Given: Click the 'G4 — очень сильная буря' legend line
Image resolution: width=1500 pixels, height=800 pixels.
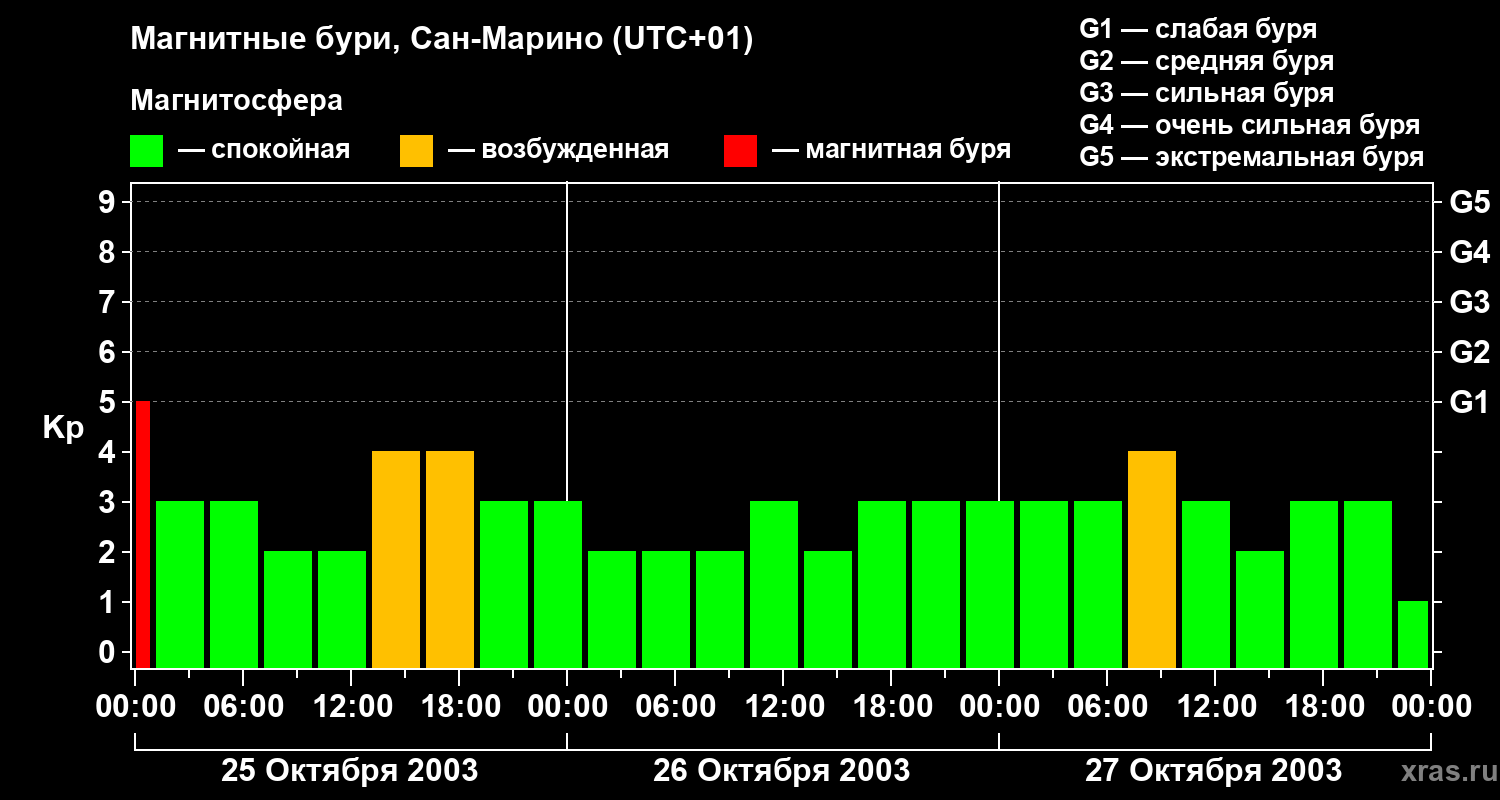Looking at the screenshot, I should [x=1250, y=125].
